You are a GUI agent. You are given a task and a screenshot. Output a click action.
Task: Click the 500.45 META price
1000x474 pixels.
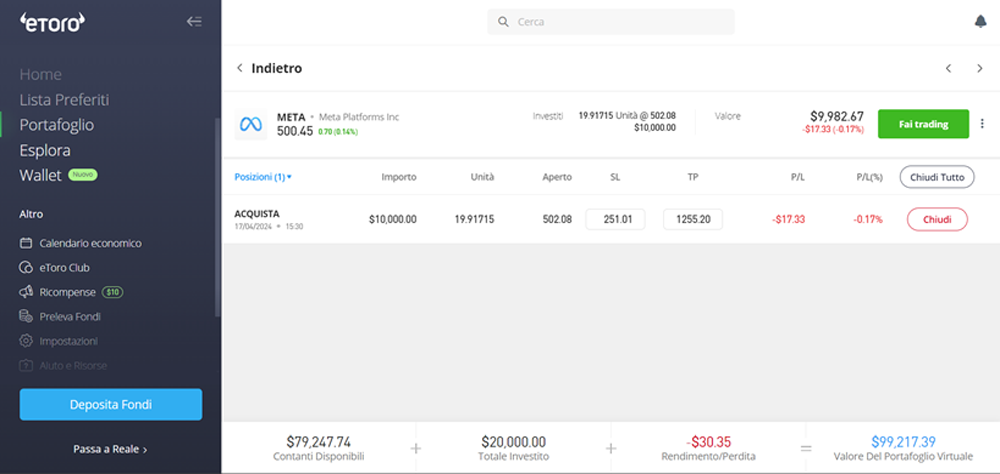(295, 131)
